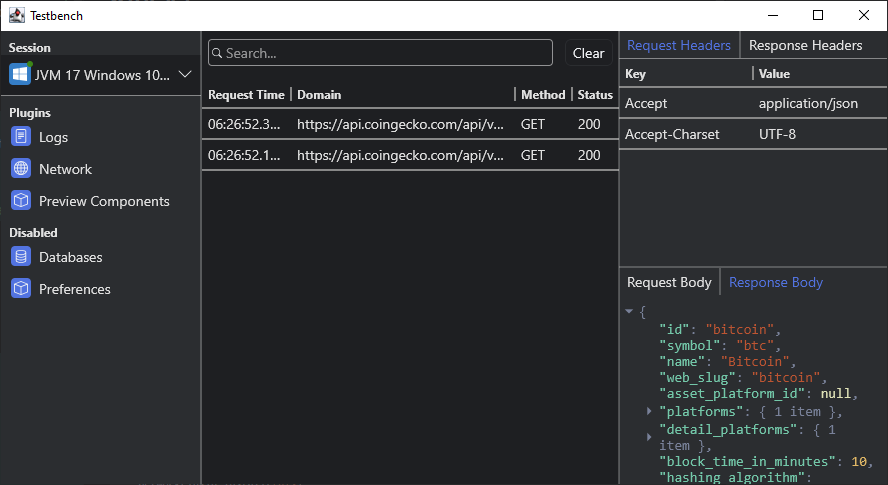
Task: Click the Network globe icon
Action: pos(21,169)
